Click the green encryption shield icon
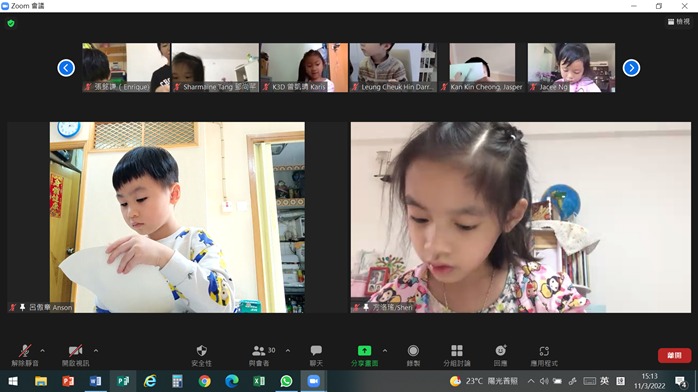This screenshot has height=392, width=698. point(11,23)
